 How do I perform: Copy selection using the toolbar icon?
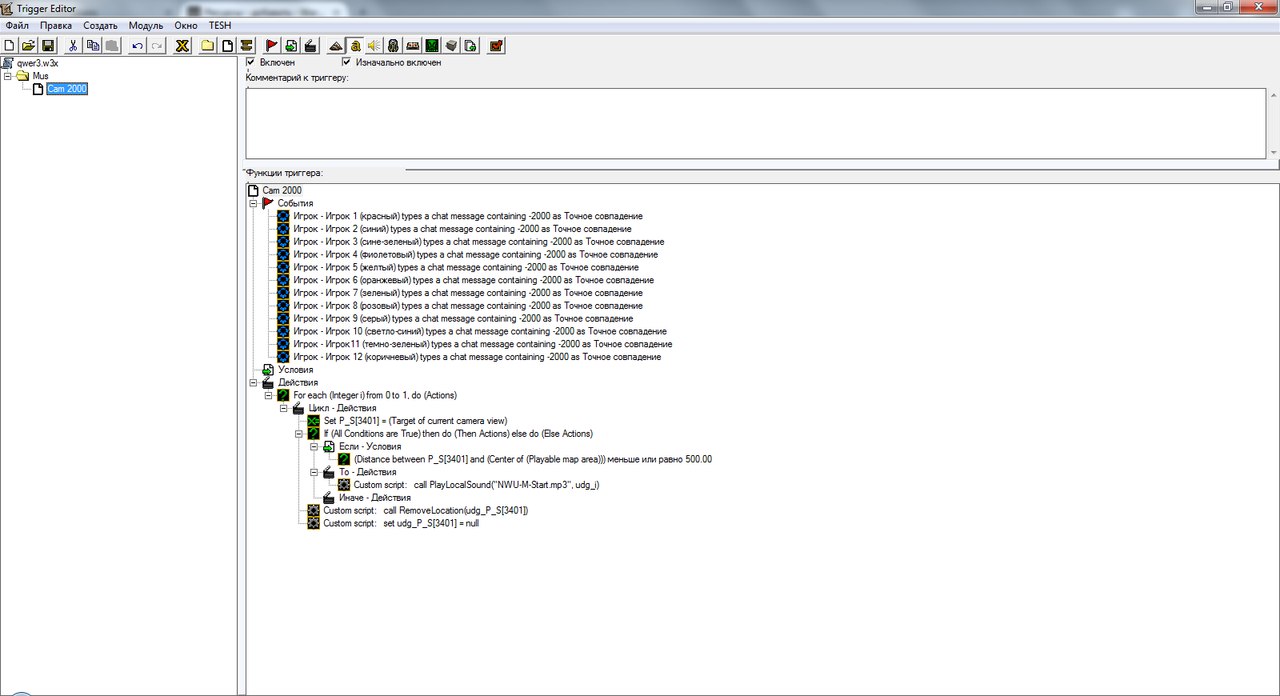click(x=92, y=45)
